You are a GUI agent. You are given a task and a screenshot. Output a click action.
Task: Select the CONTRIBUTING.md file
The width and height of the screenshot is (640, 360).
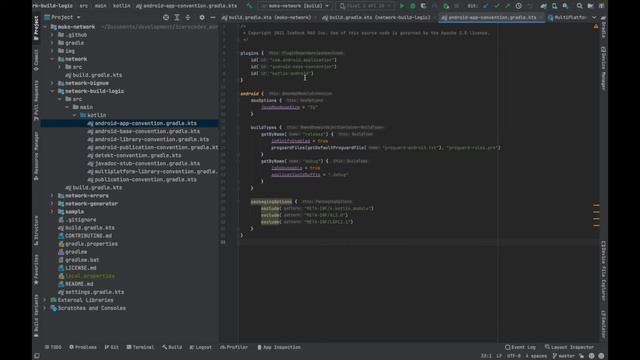(85, 236)
